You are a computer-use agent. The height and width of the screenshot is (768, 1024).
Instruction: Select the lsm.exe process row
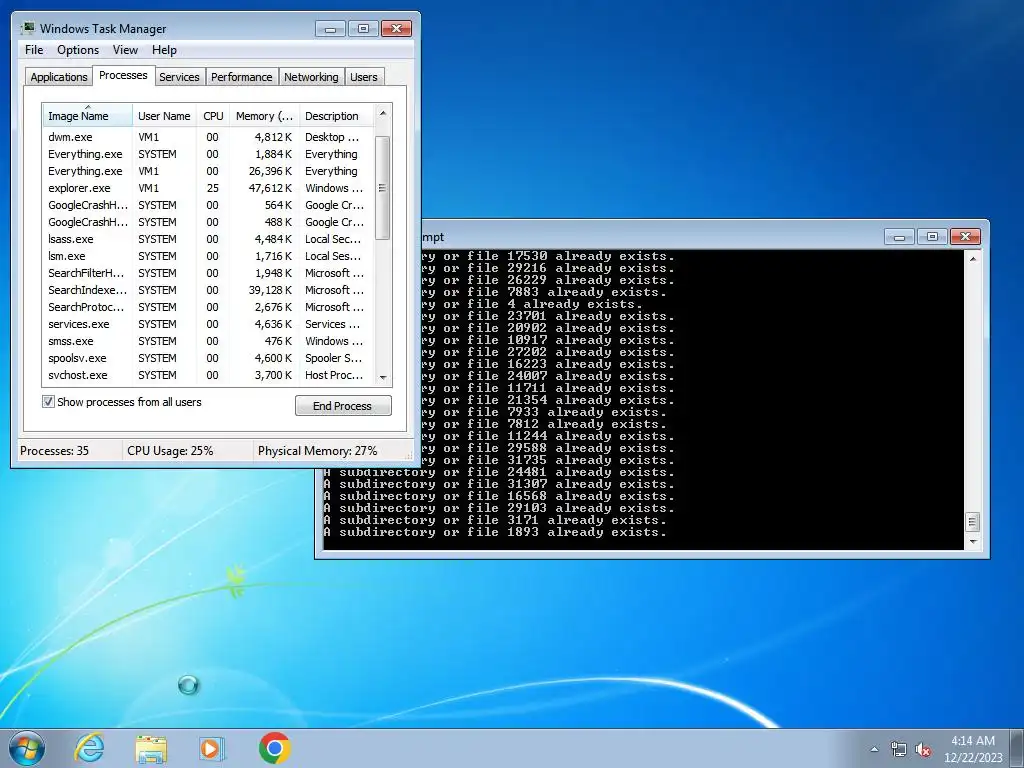click(208, 256)
